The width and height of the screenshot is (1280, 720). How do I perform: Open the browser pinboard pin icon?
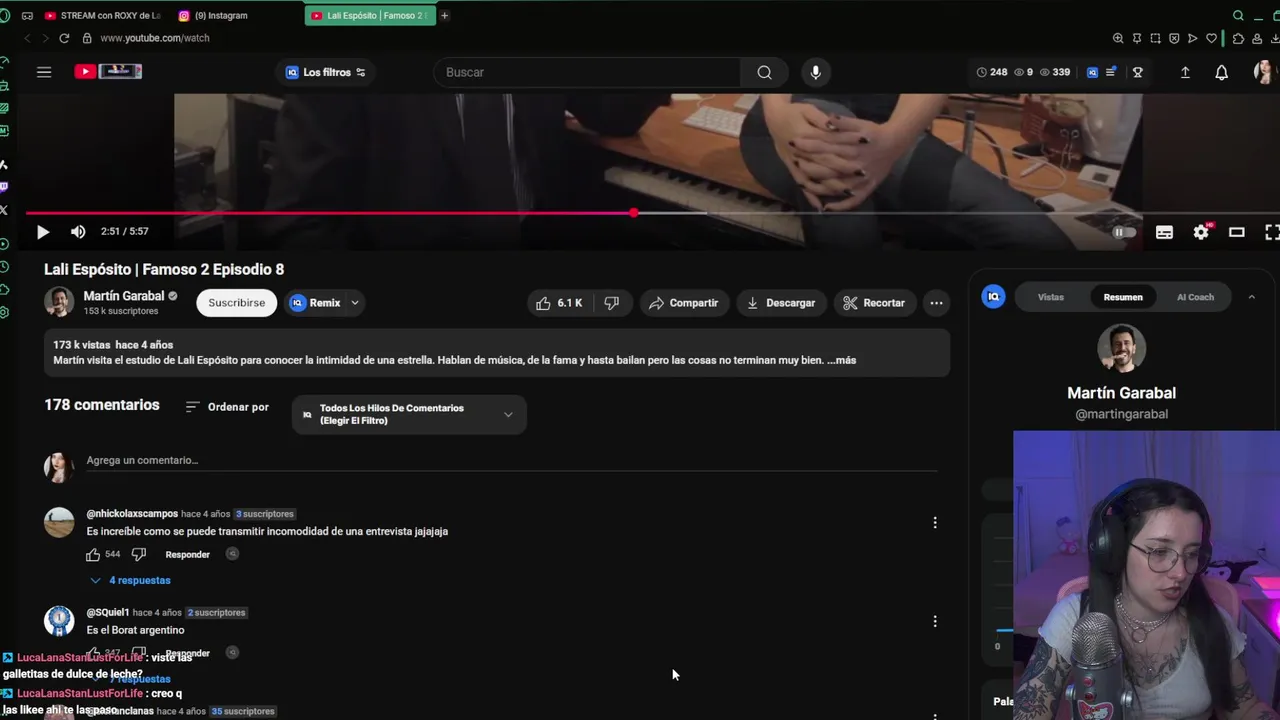coord(1137,38)
